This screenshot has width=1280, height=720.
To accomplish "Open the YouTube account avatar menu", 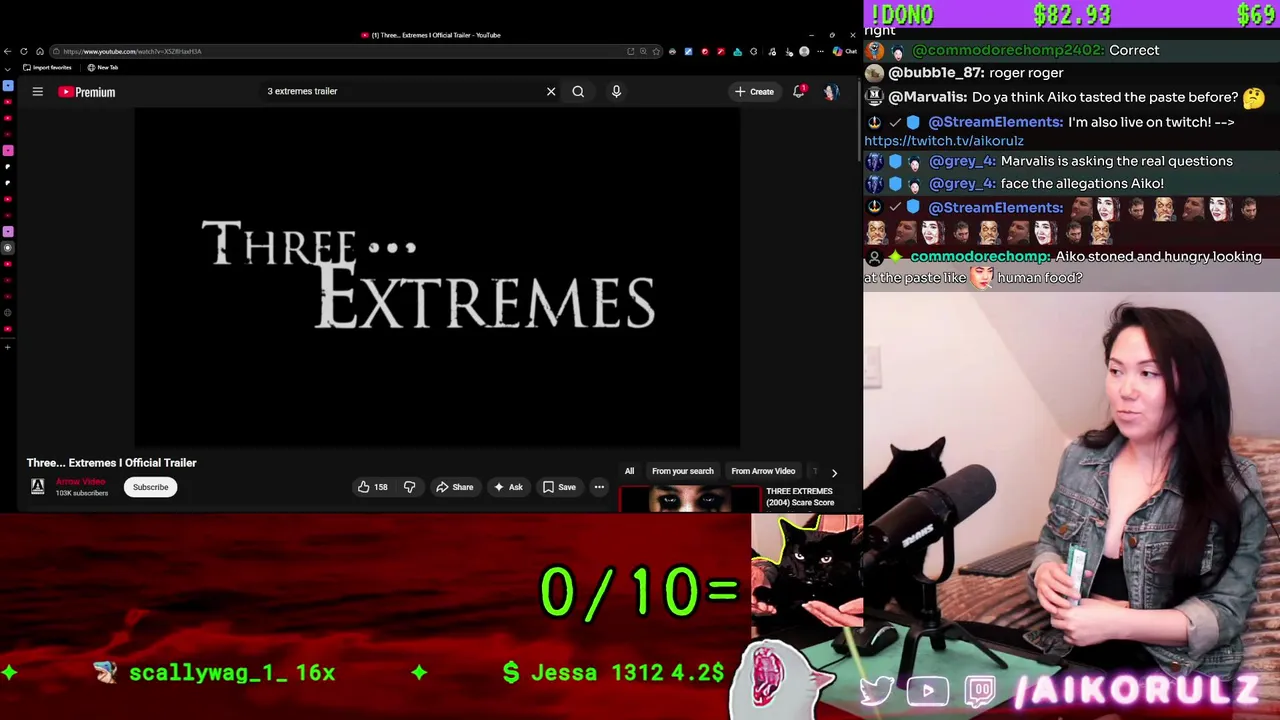I will coord(830,92).
